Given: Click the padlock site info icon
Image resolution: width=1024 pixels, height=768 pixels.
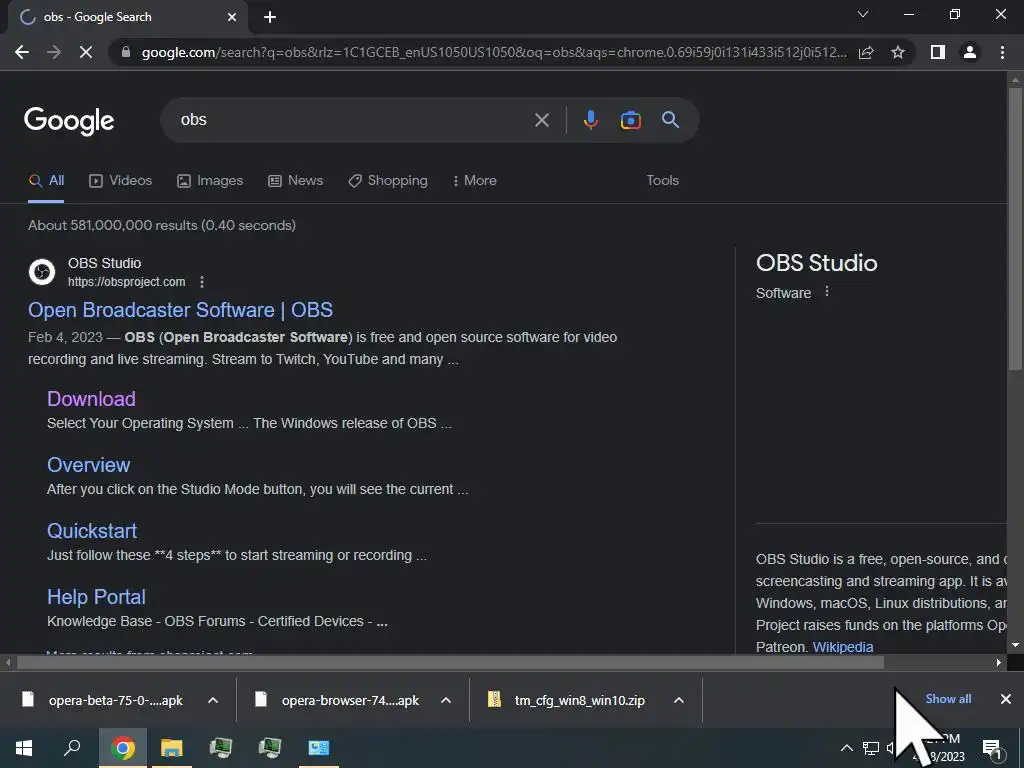Looking at the screenshot, I should [x=126, y=52].
